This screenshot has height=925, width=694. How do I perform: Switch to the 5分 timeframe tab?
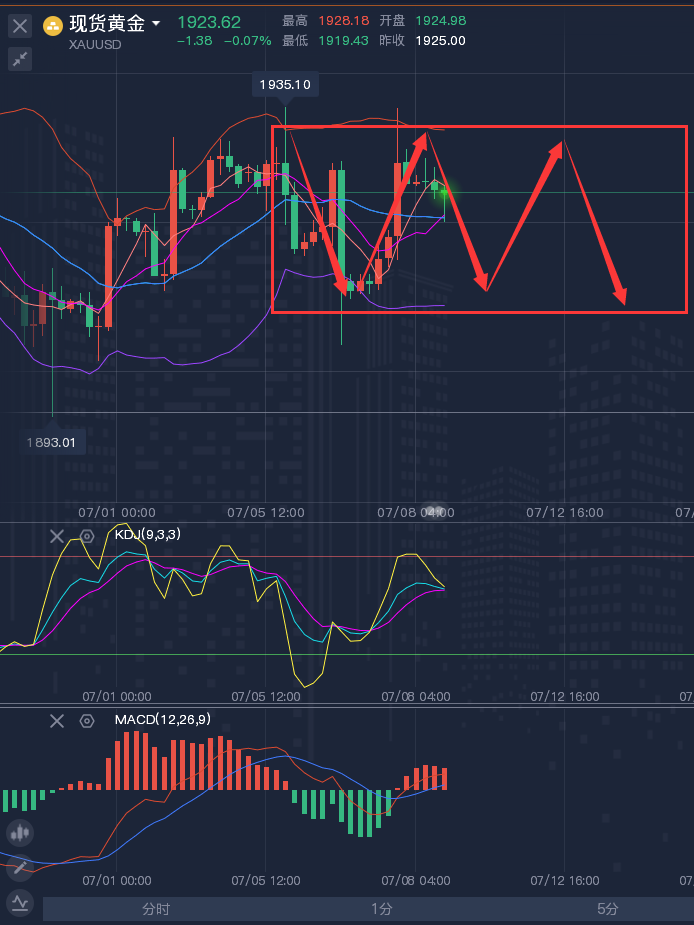[607, 909]
